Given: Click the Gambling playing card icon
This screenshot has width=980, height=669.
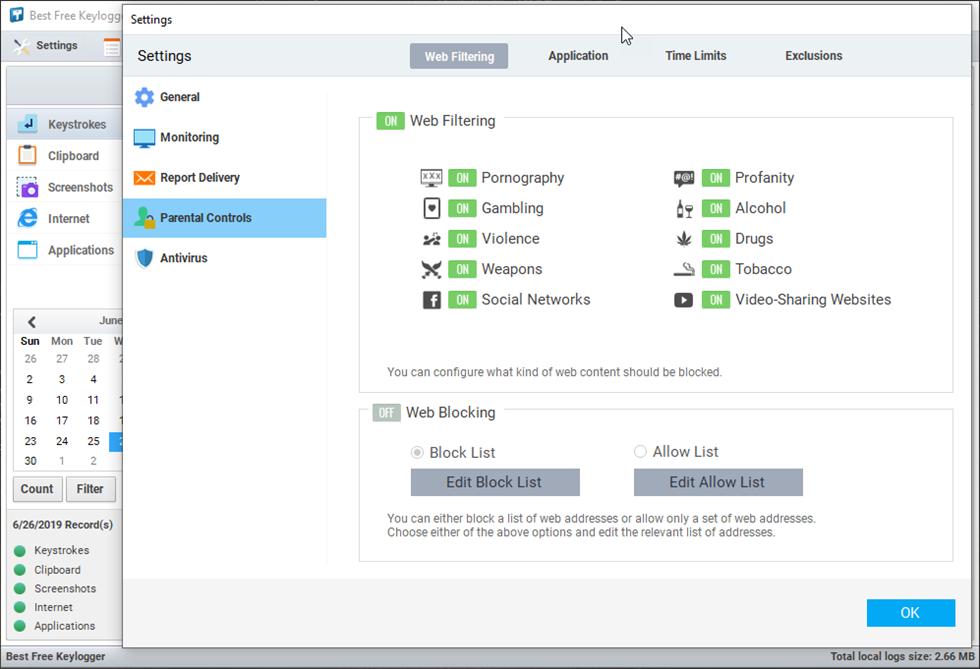Looking at the screenshot, I should pyautogui.click(x=431, y=208).
